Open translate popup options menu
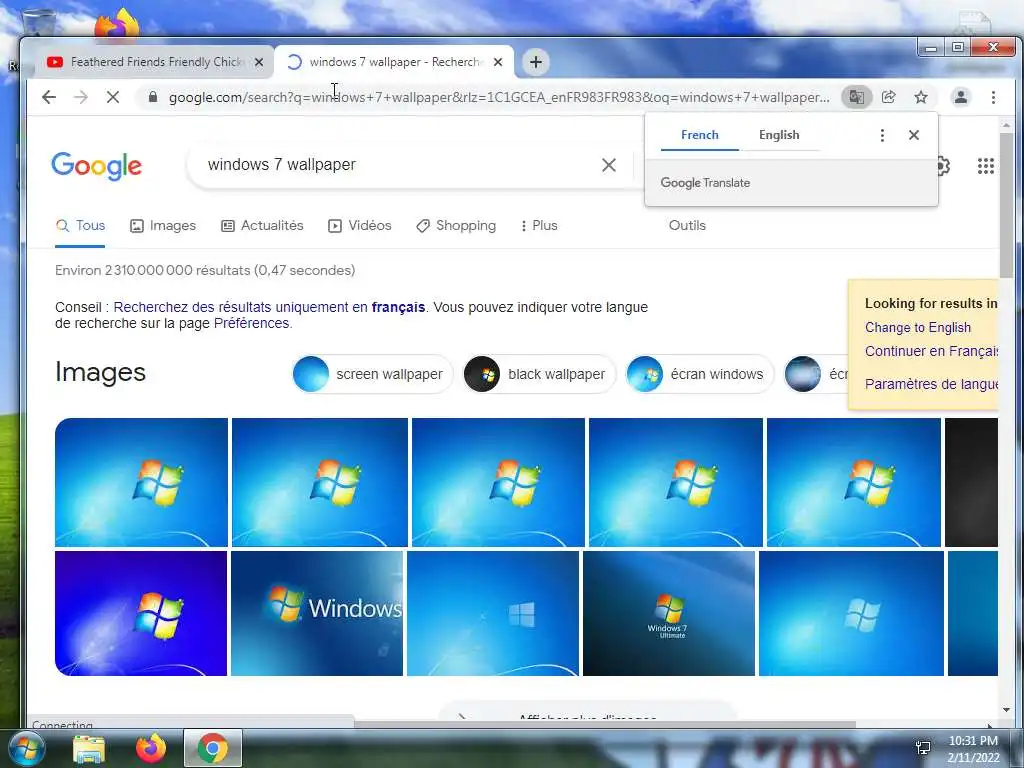This screenshot has width=1024, height=768. (882, 135)
